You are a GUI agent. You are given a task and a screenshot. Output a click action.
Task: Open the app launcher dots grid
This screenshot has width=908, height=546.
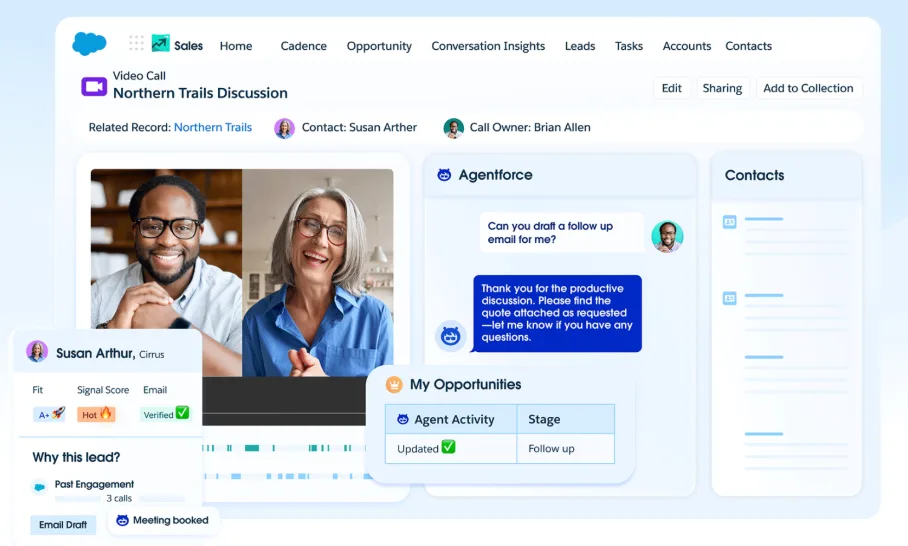point(136,43)
